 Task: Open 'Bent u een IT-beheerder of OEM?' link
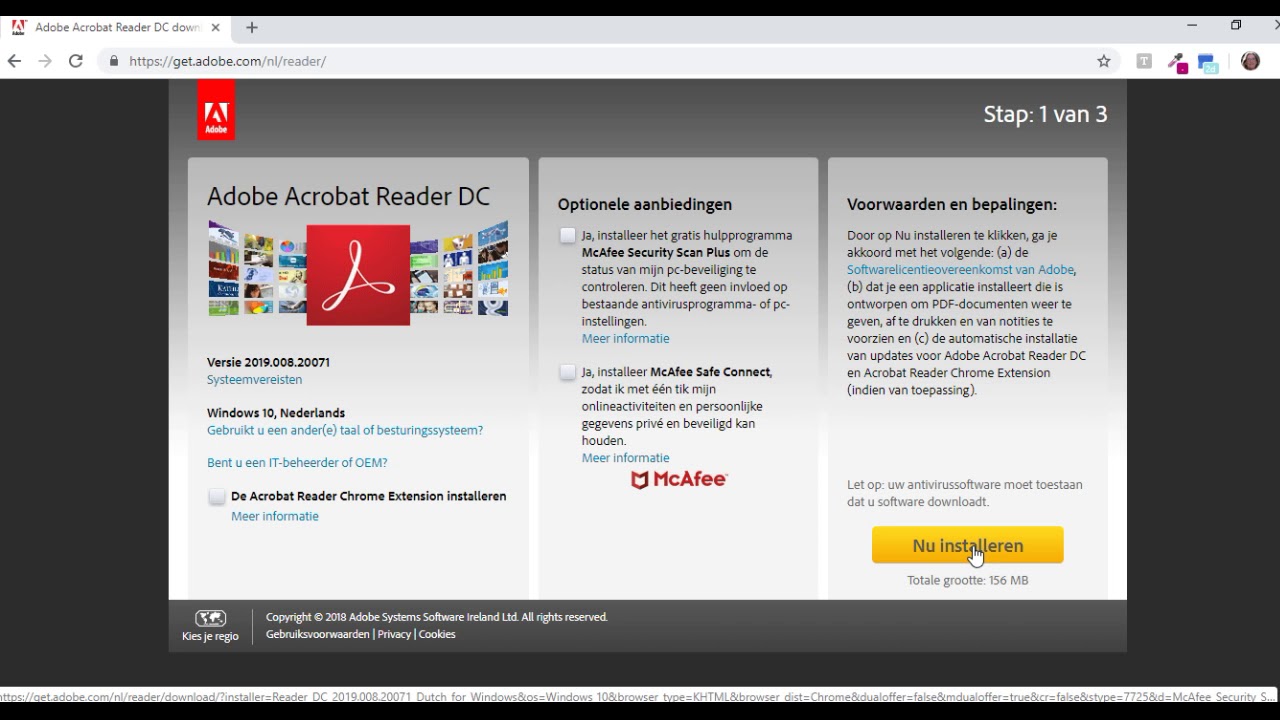(297, 463)
